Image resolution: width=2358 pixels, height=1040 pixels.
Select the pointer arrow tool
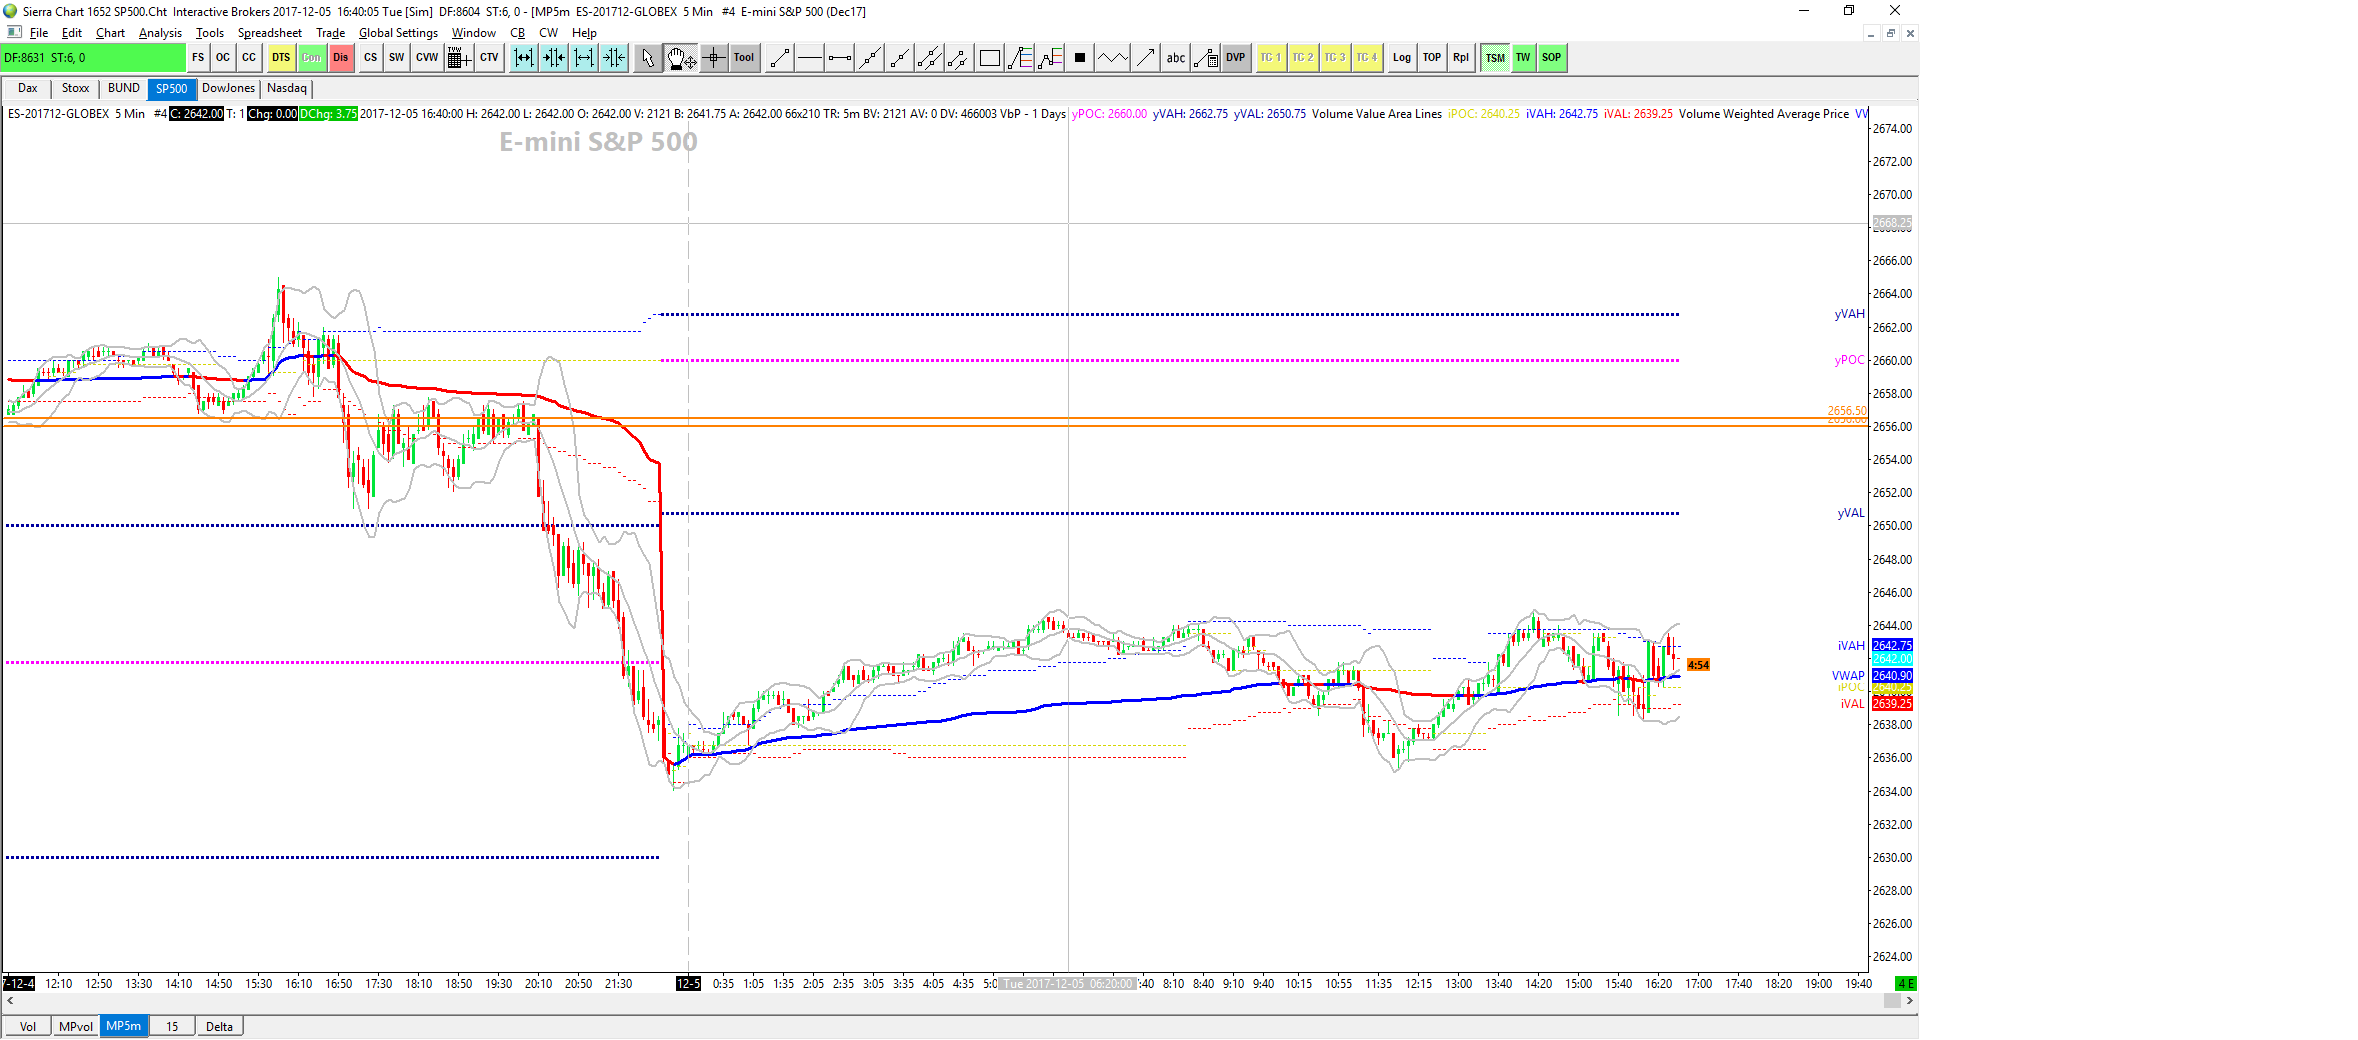[648, 58]
